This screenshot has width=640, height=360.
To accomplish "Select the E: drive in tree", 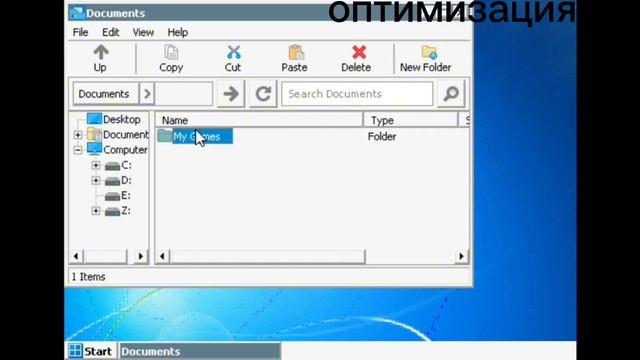I will [x=118, y=196].
